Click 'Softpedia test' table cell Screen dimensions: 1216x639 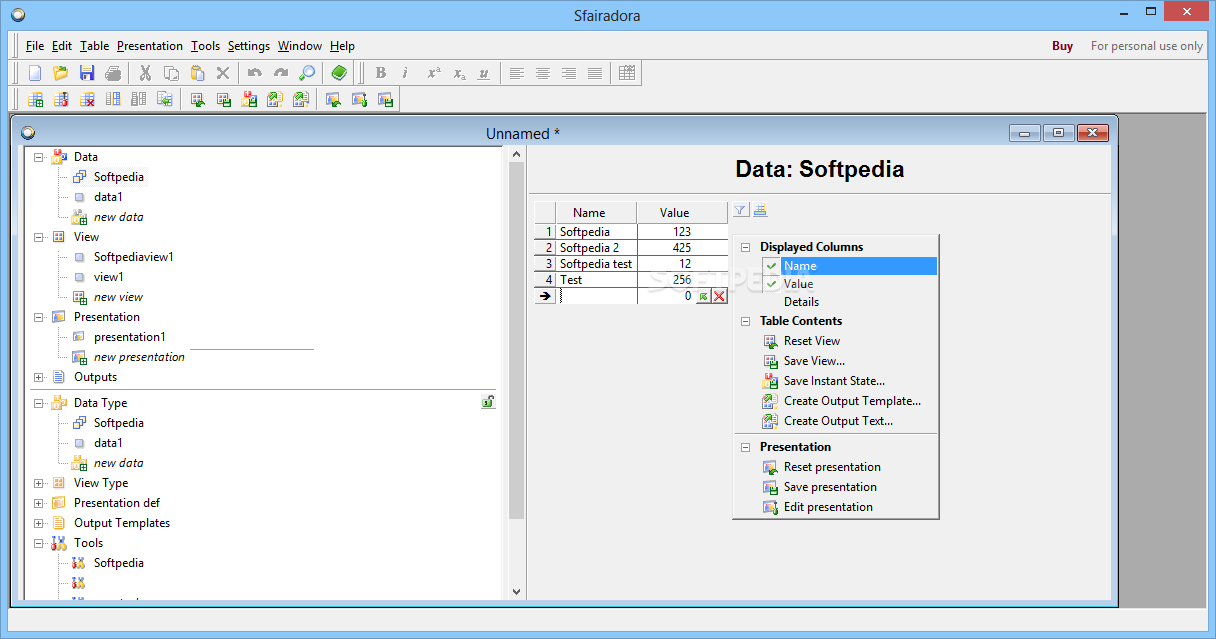596,264
